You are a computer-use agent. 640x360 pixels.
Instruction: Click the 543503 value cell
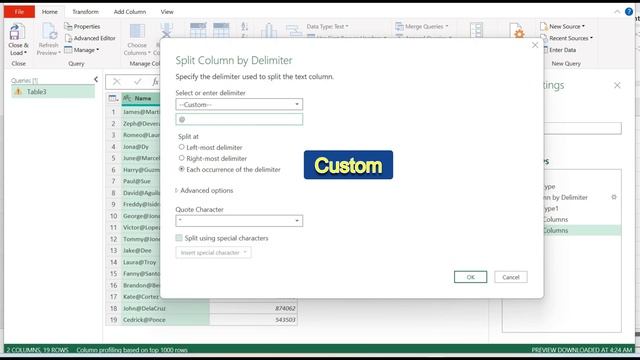[x=253, y=320]
